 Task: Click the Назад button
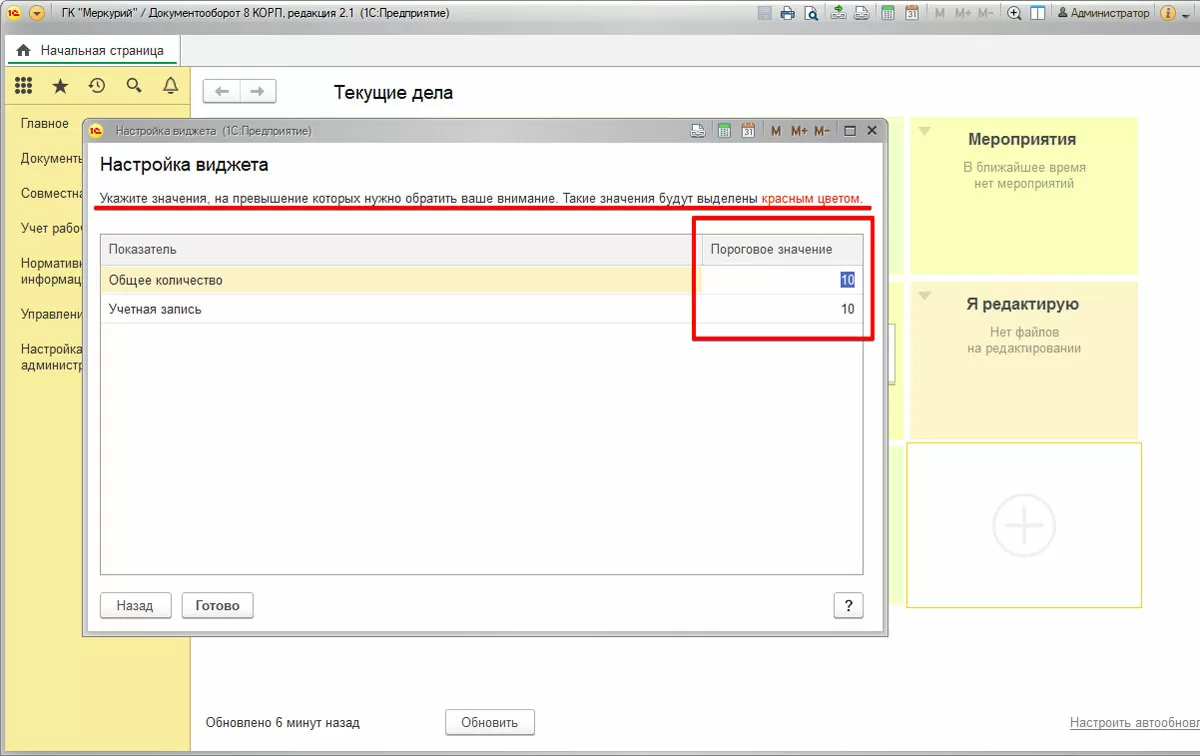pyautogui.click(x=135, y=606)
